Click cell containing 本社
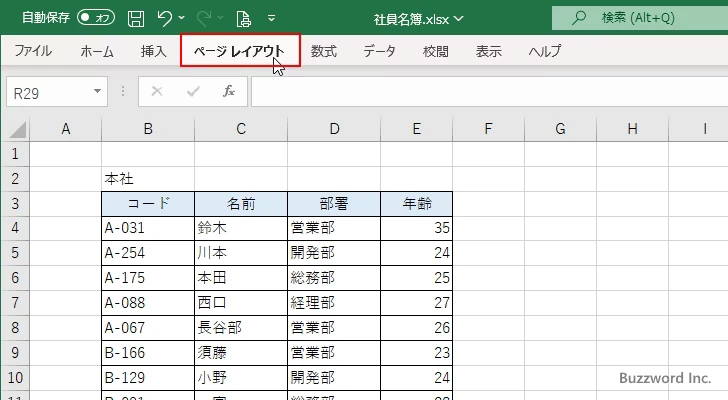Viewport: 728px width, 400px height. [x=148, y=179]
